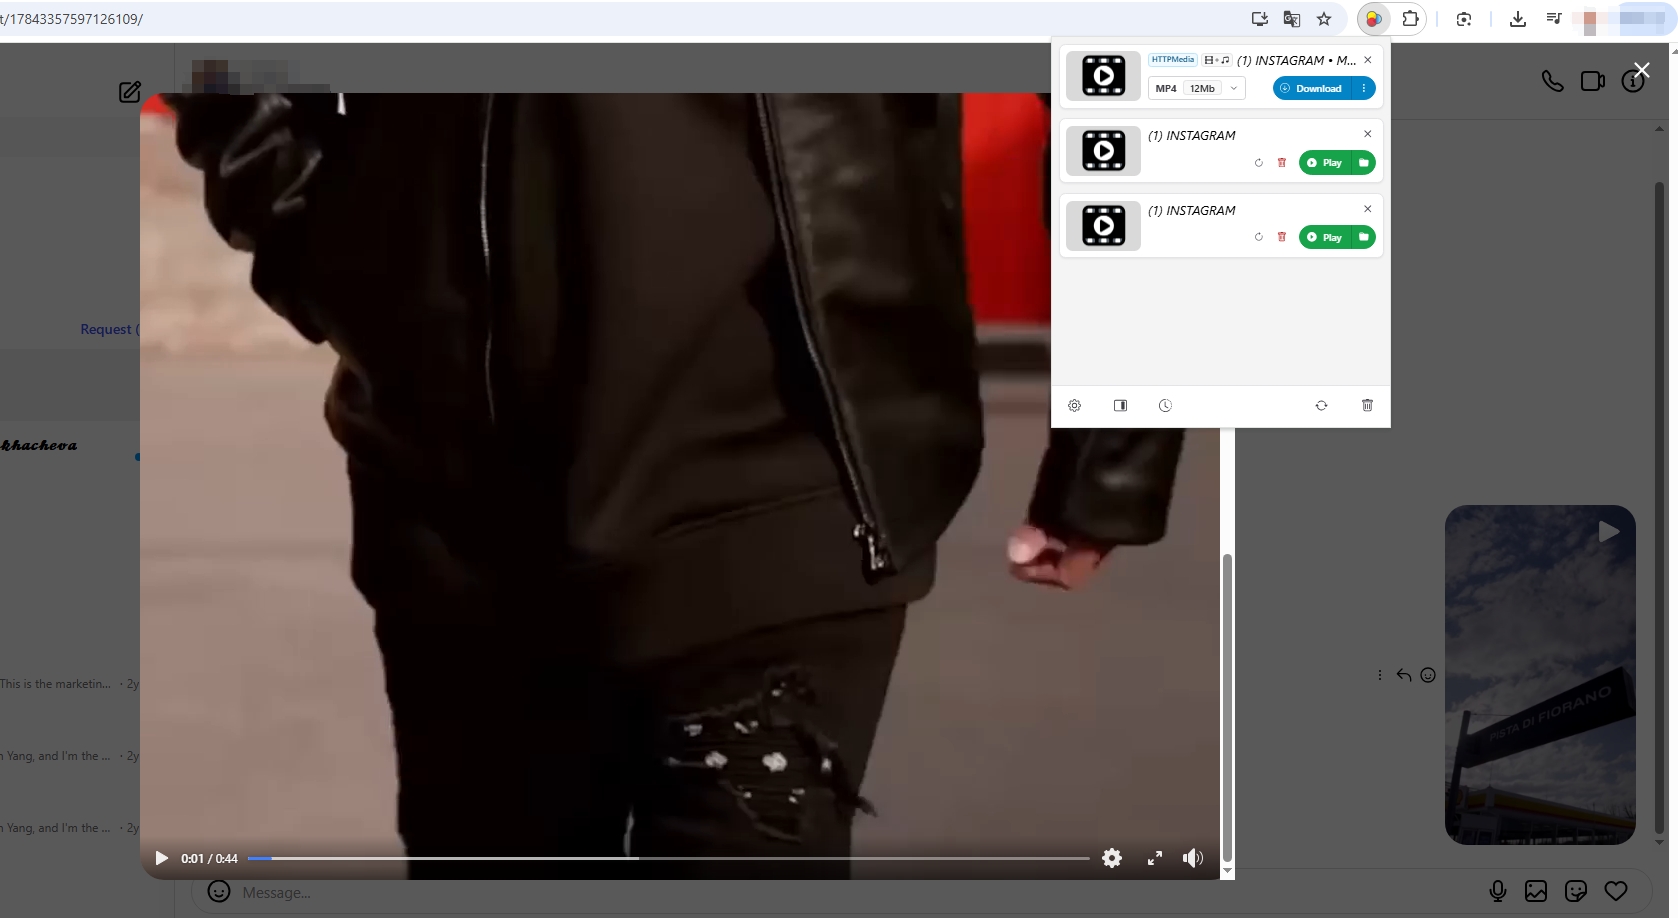Seek along the video progress bar

[x=668, y=858]
